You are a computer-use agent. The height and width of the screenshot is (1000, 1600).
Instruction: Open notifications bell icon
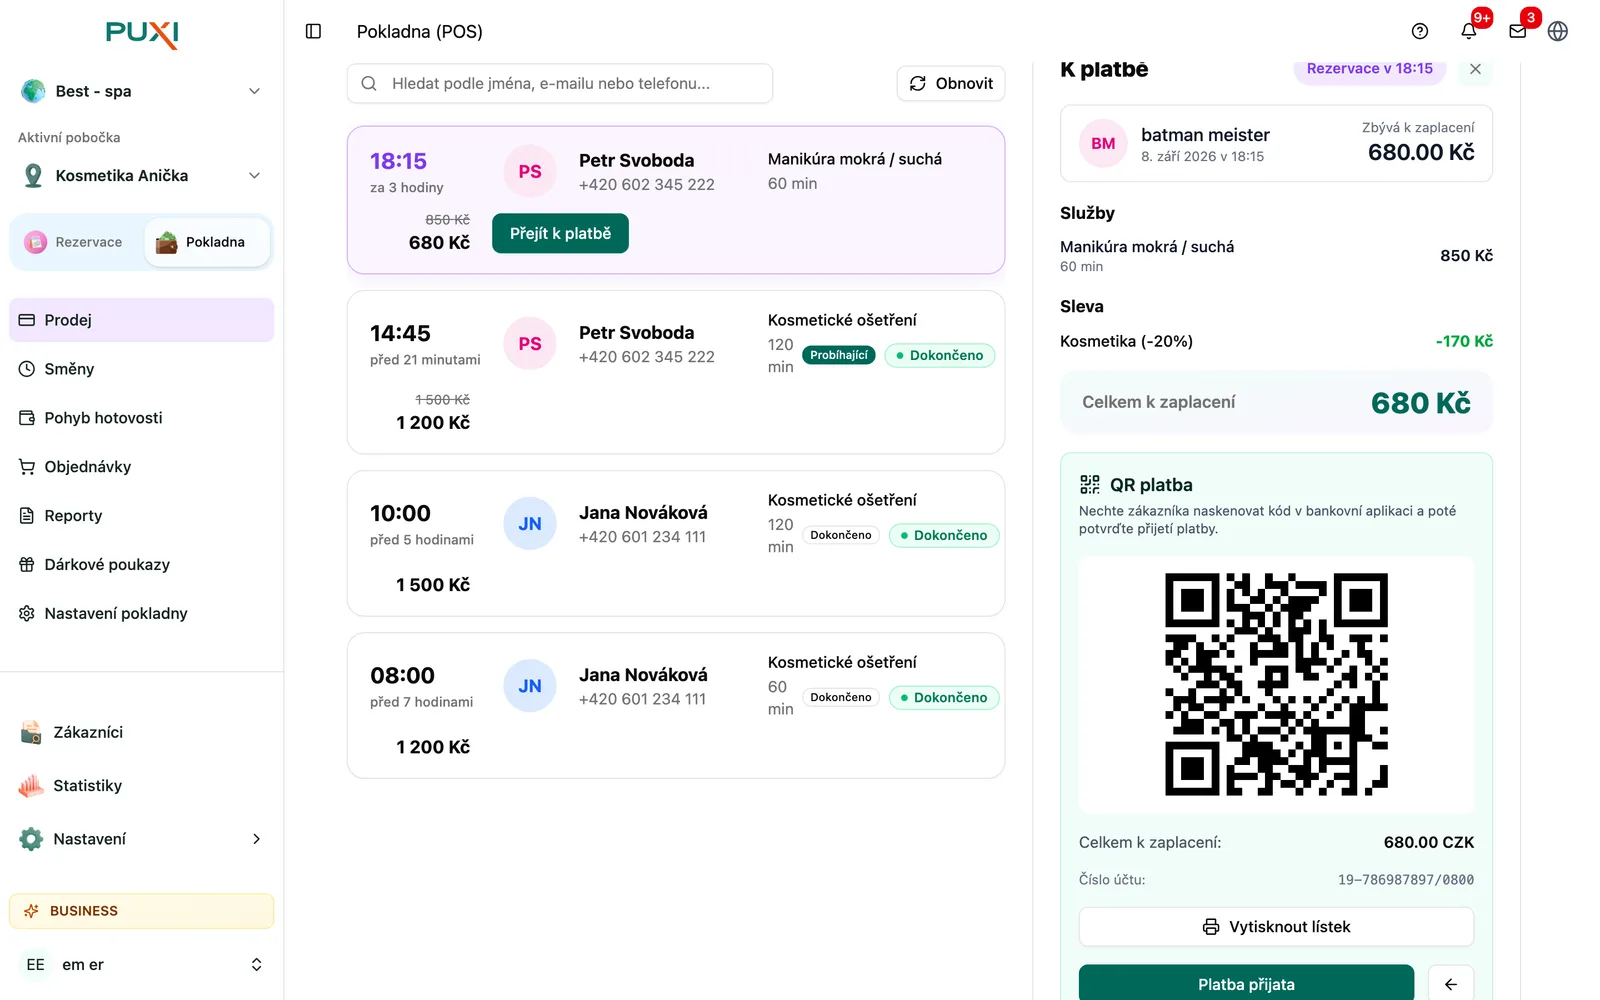click(1469, 31)
